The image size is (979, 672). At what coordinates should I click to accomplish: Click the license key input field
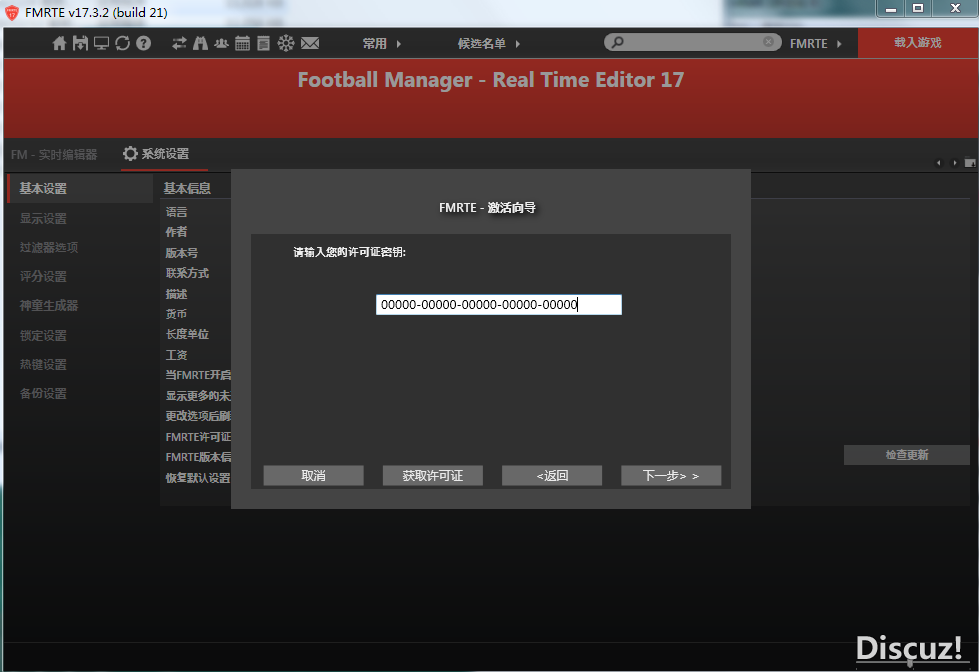point(499,305)
